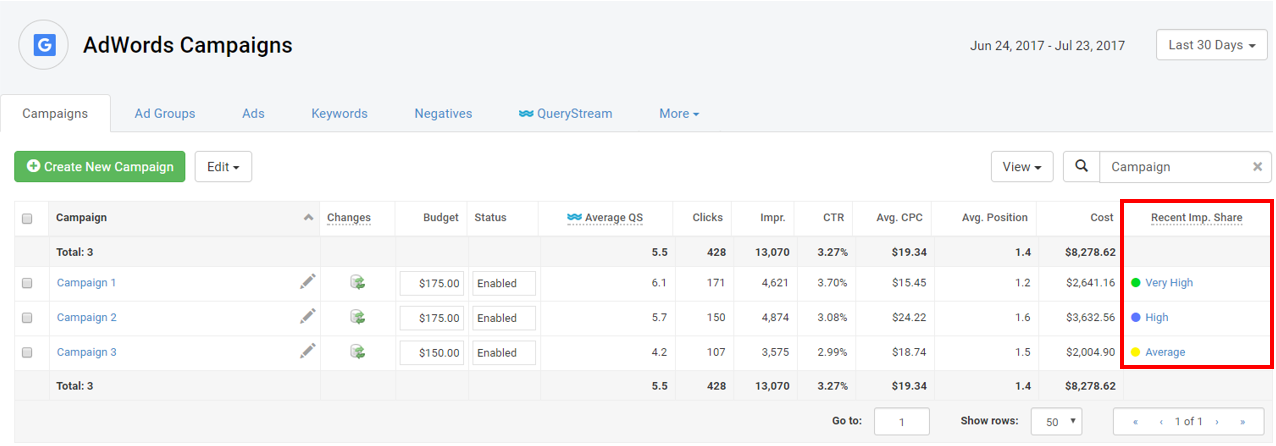The width and height of the screenshot is (1276, 446).
Task: Go to next page arrow
Action: 1217,422
